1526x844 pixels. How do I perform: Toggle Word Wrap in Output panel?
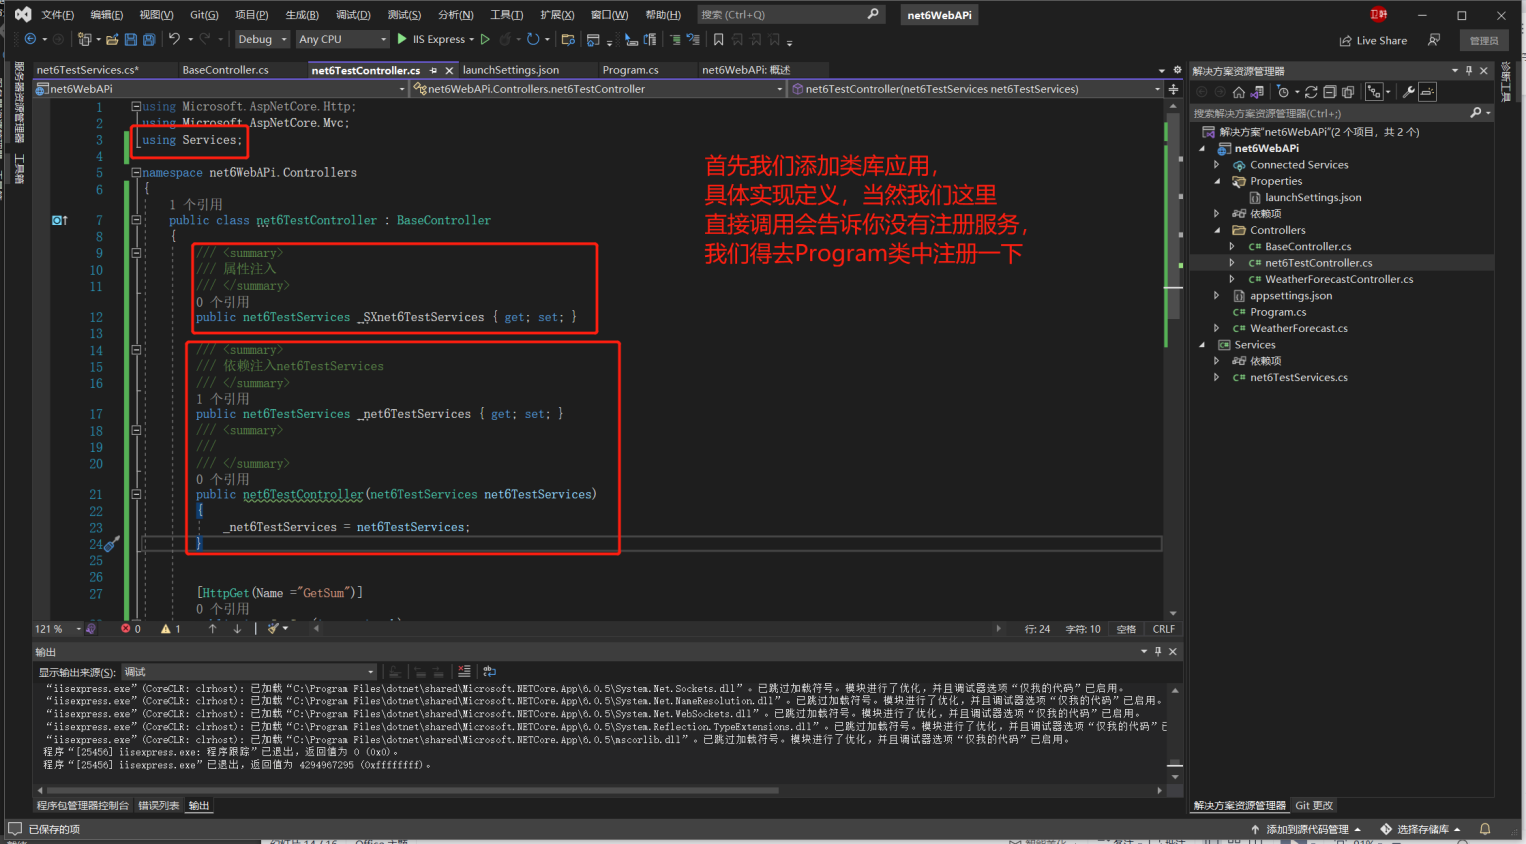(x=489, y=672)
